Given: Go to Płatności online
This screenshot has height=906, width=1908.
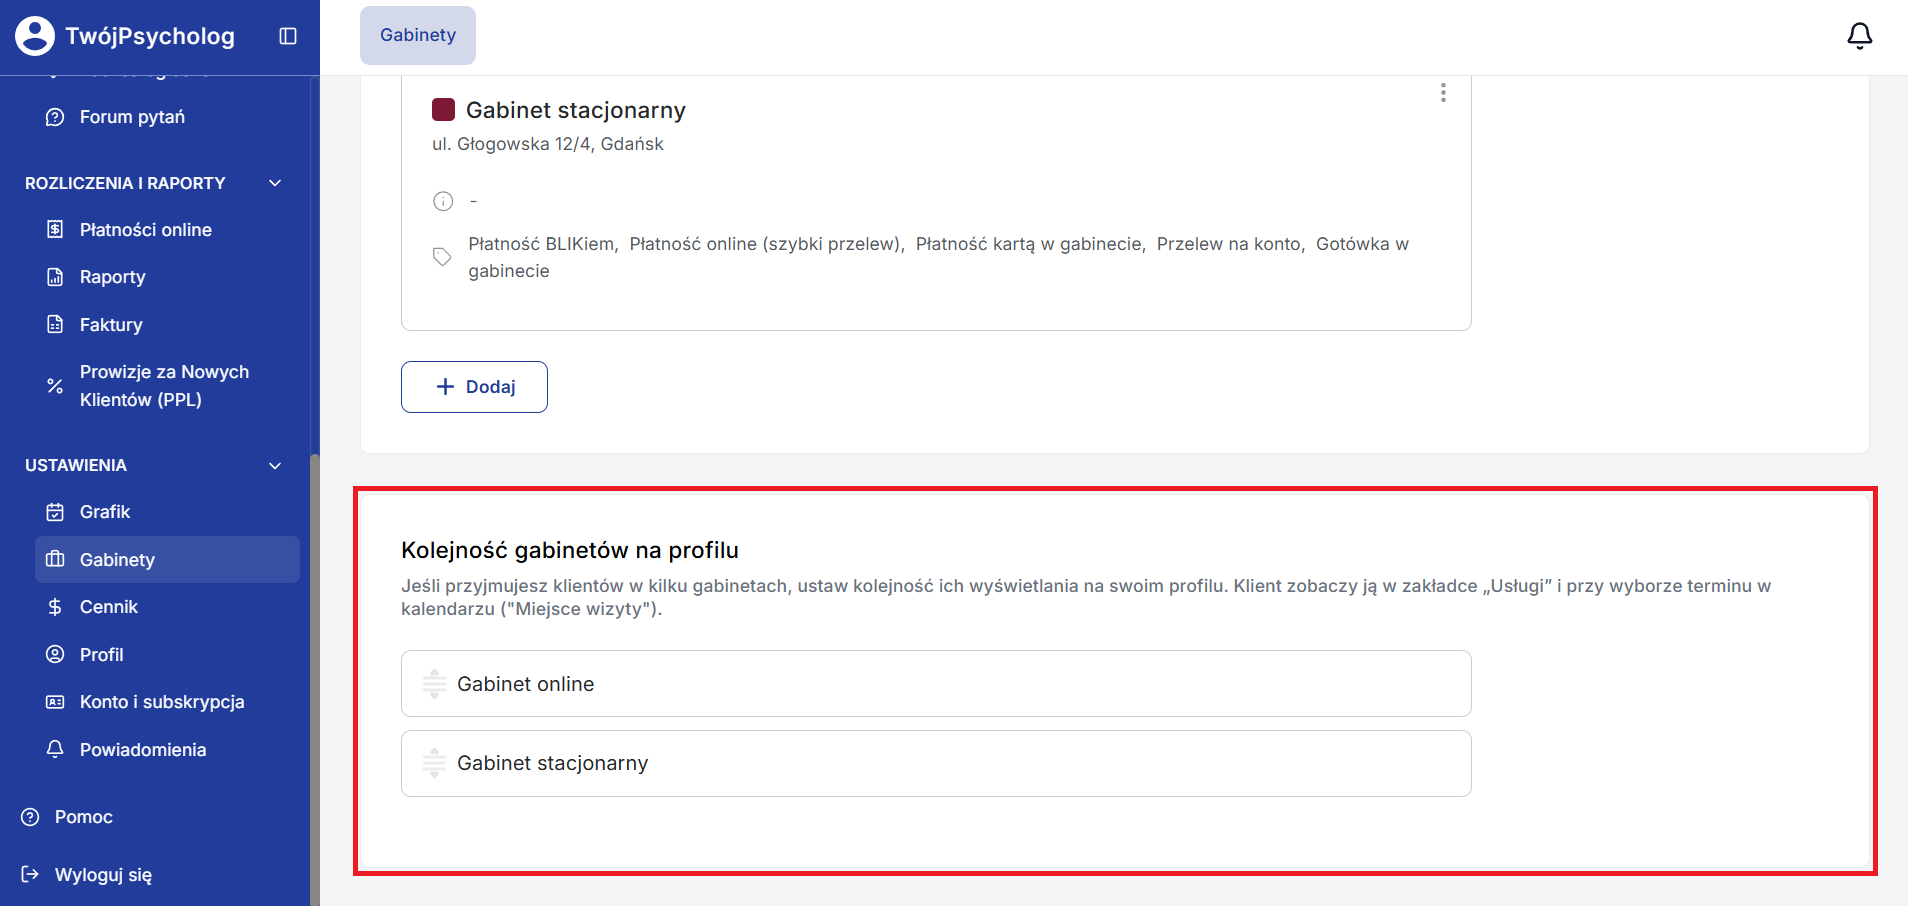Looking at the screenshot, I should click(145, 230).
